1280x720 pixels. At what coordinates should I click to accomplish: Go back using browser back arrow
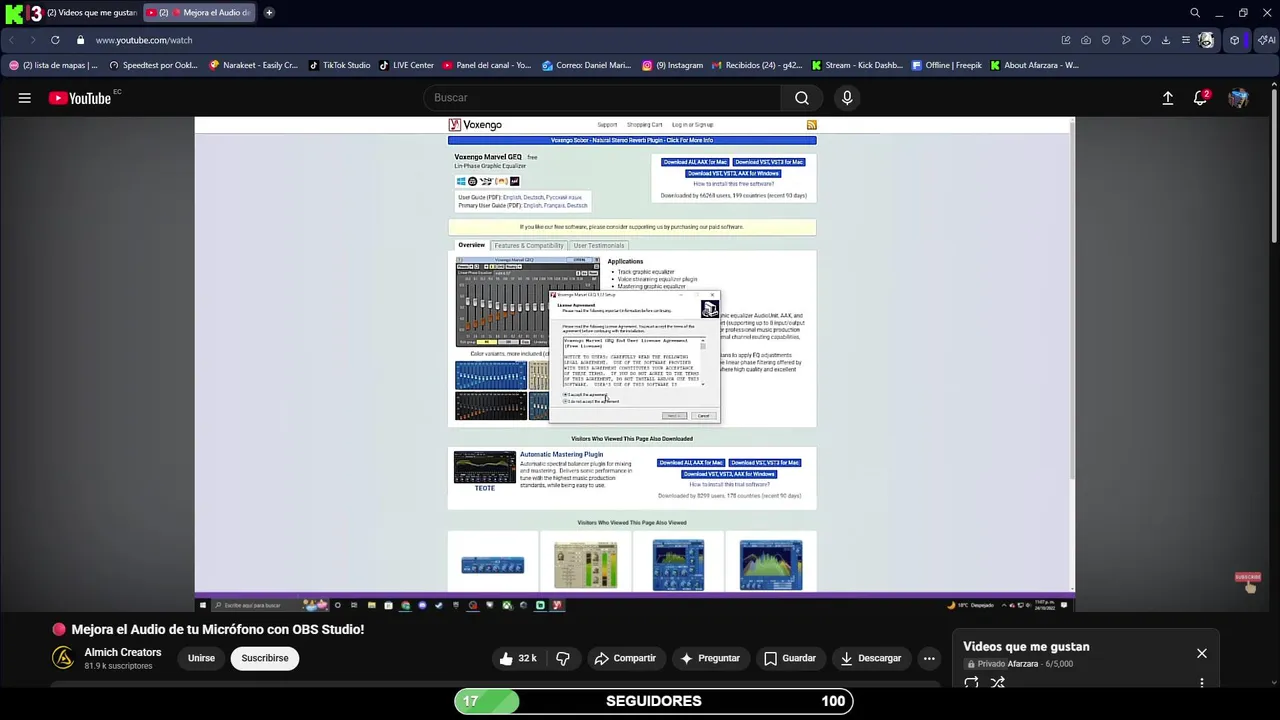[11, 40]
